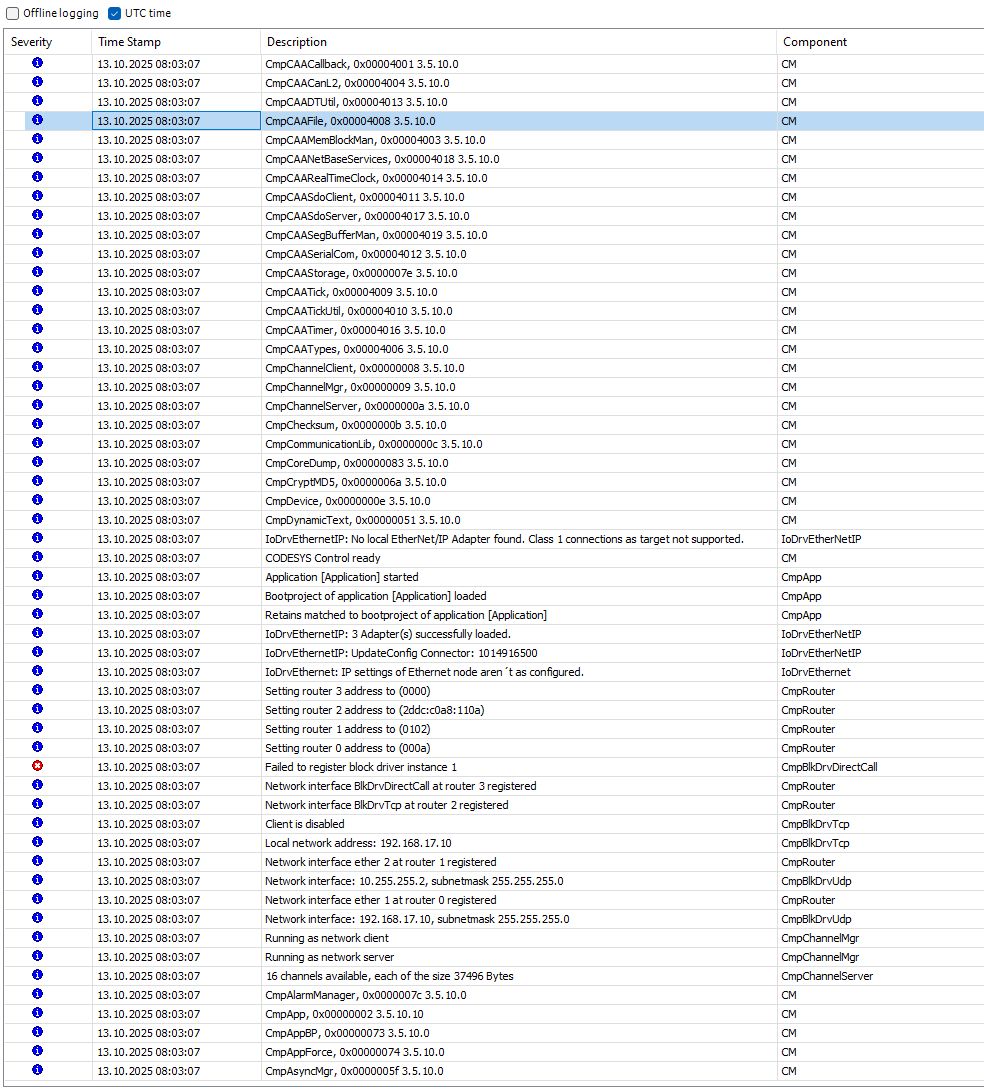Screen dimensions: 984x1090
Task: Sort log by Severity column header
Action: pyautogui.click(x=32, y=42)
